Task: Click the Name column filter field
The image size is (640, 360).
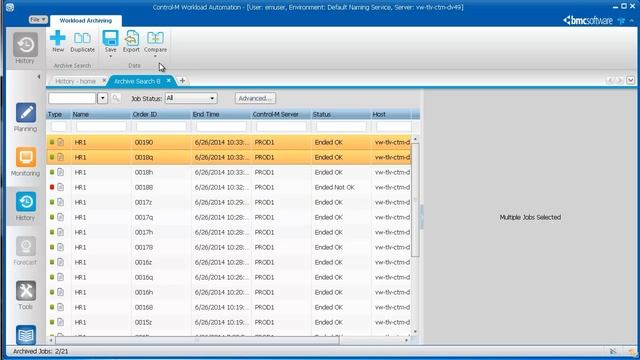Action: 101,127
